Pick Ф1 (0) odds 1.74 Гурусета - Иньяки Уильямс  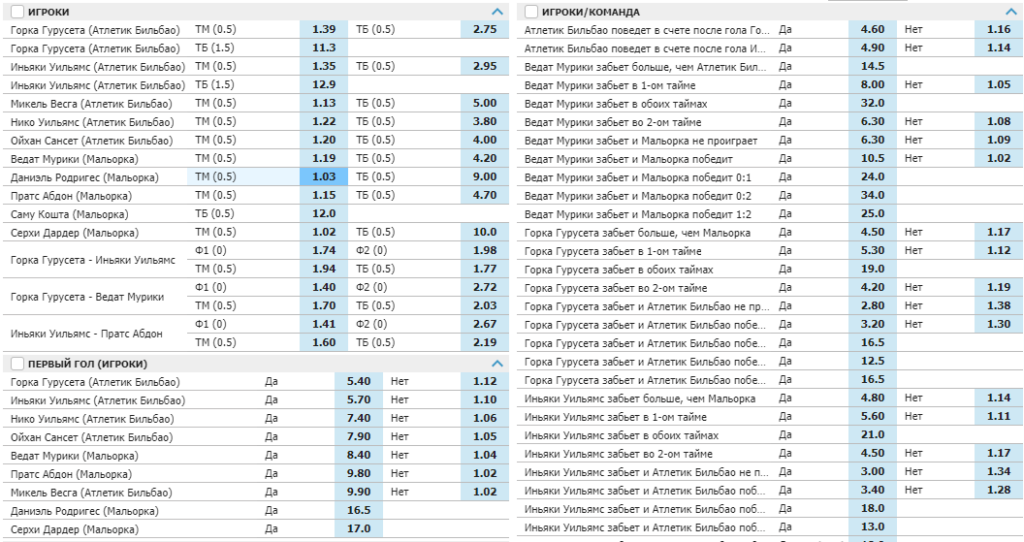click(x=324, y=250)
